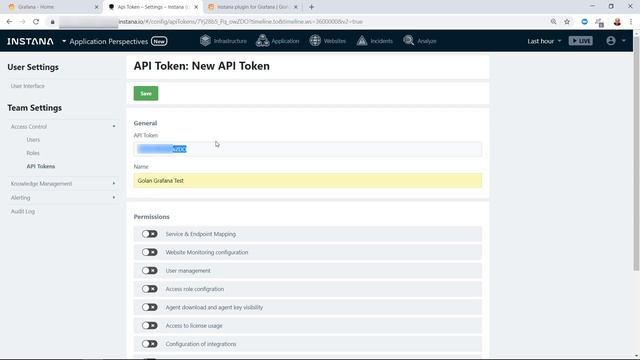
Task: Open the browser zoom magnifier icon
Action: coord(553,22)
